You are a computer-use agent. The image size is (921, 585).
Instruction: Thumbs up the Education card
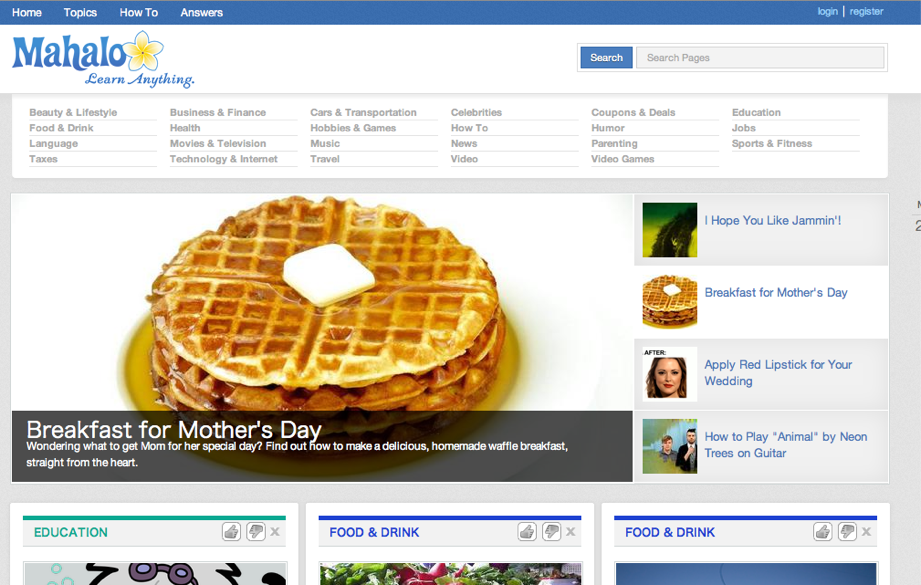coord(231,532)
